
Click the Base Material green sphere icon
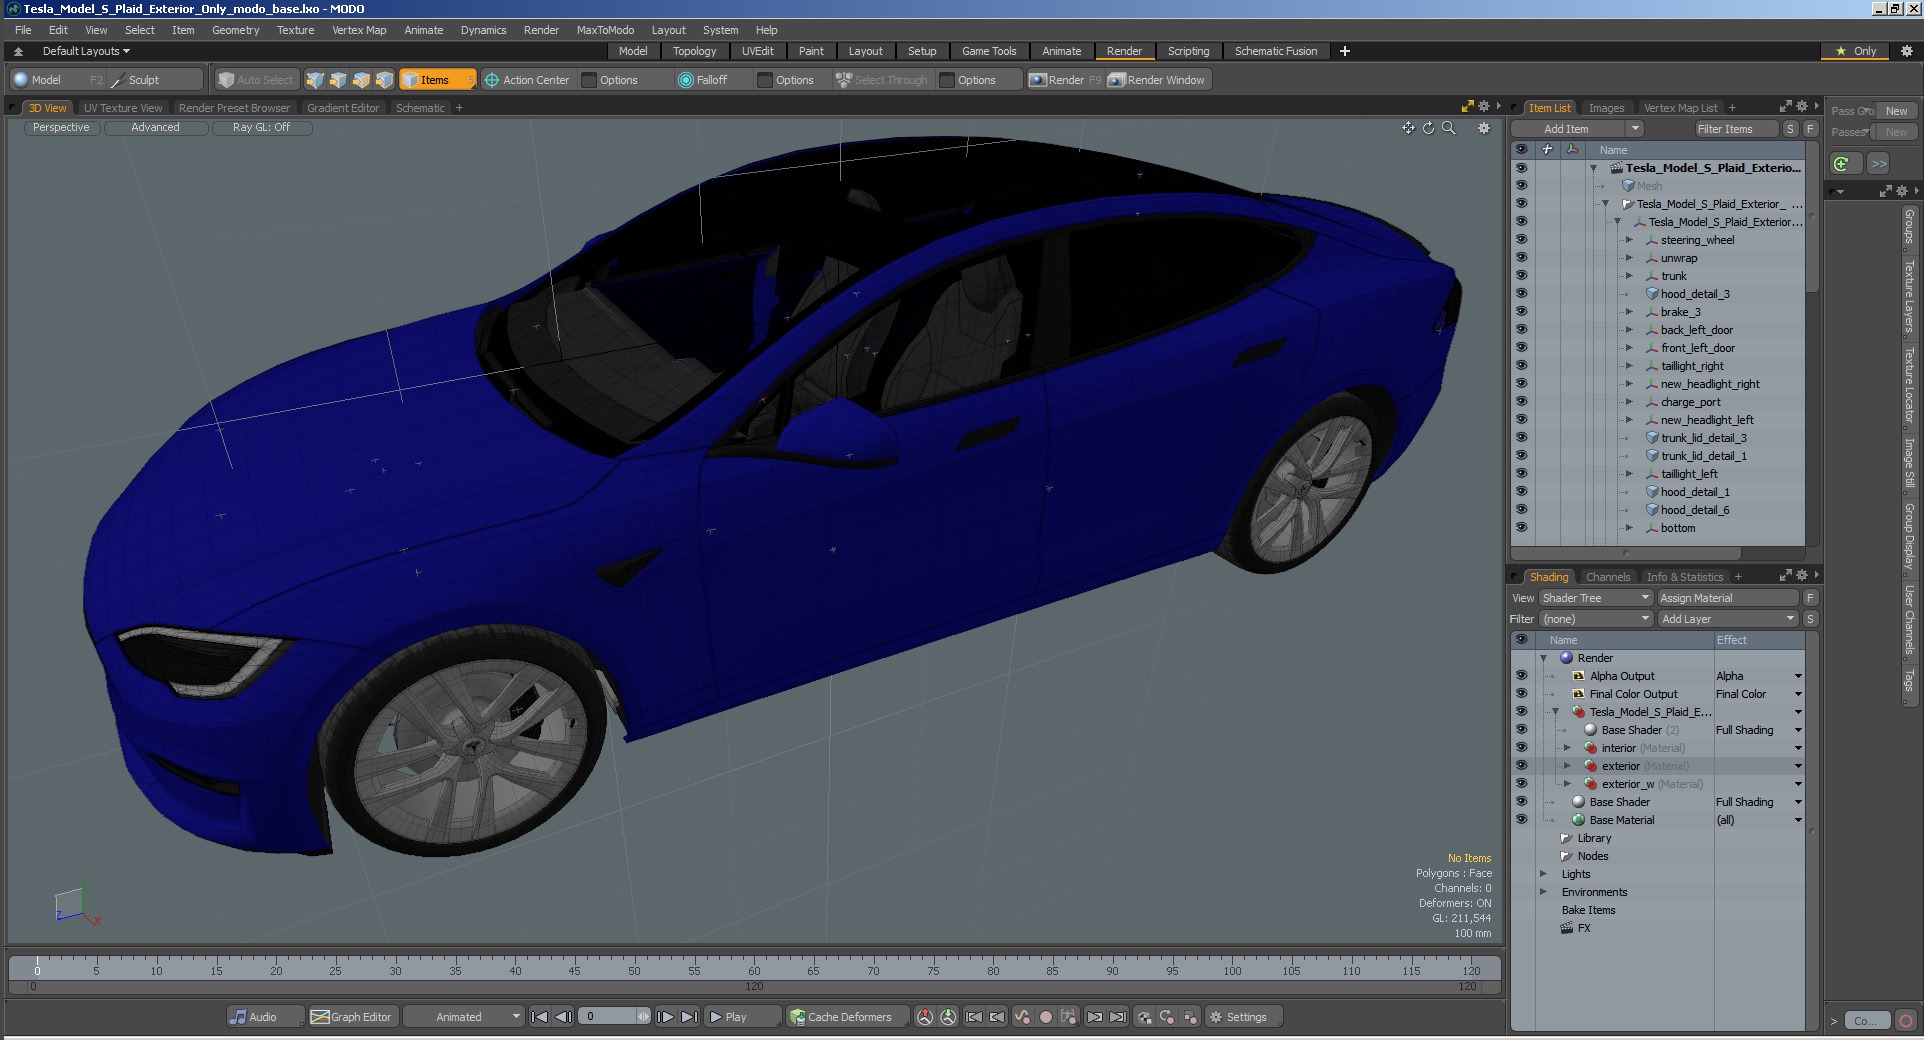pyautogui.click(x=1579, y=820)
